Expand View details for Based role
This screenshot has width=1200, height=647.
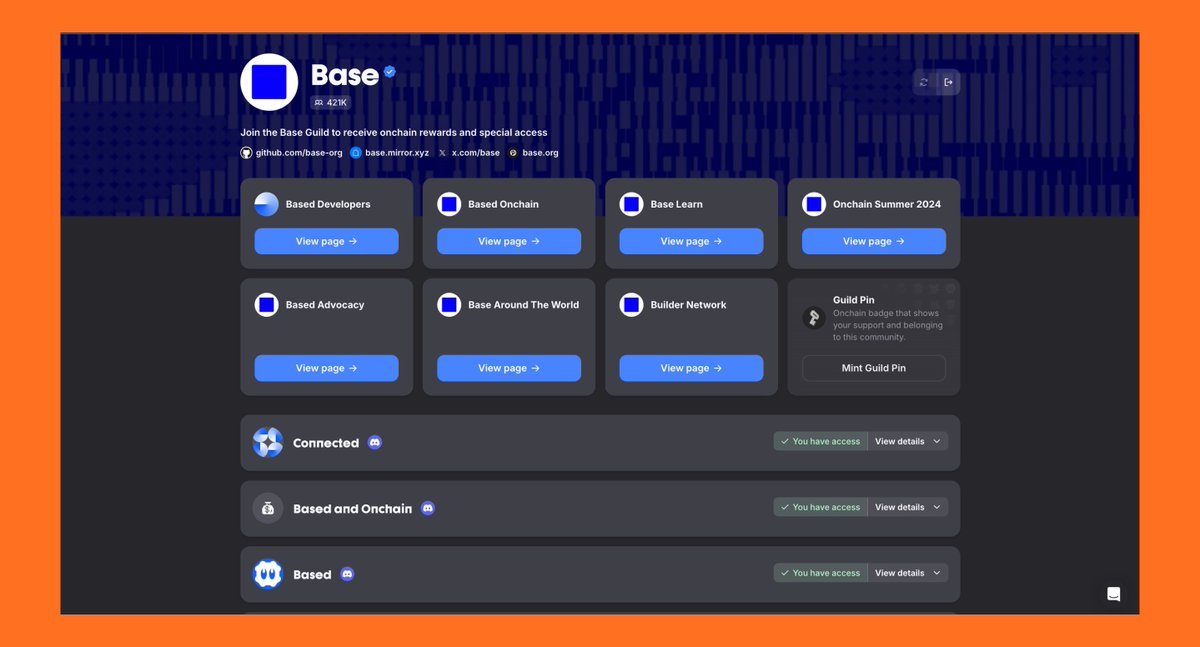[907, 573]
